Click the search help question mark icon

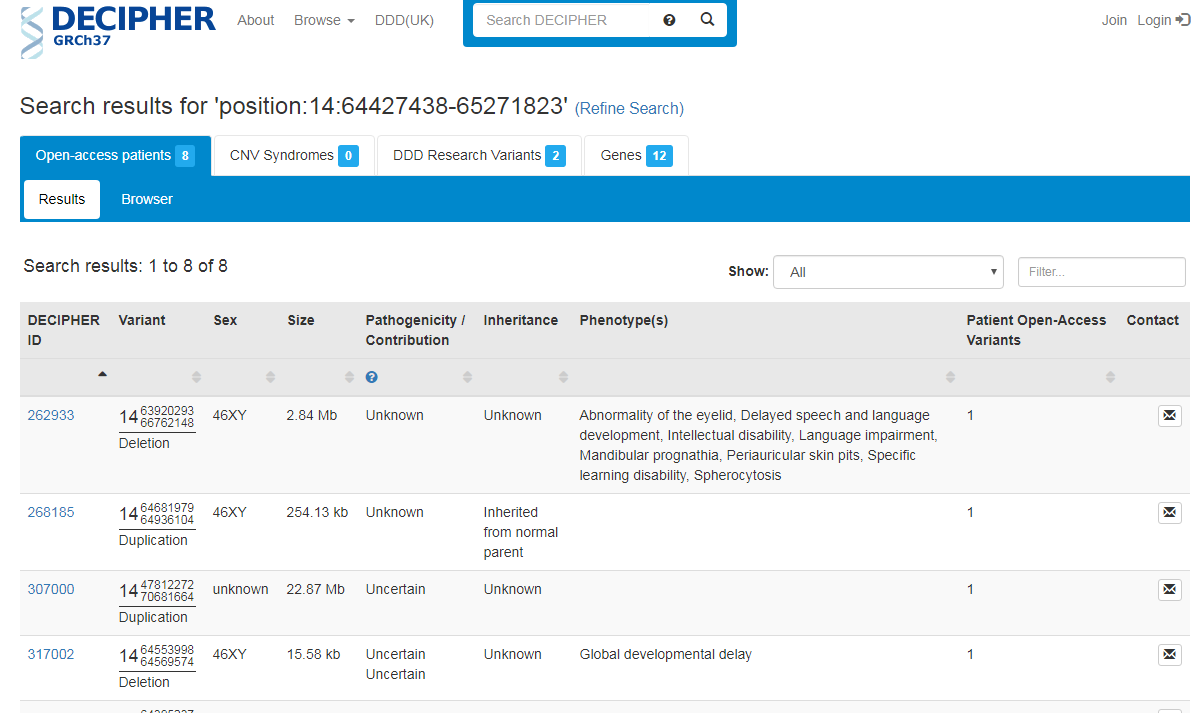669,21
